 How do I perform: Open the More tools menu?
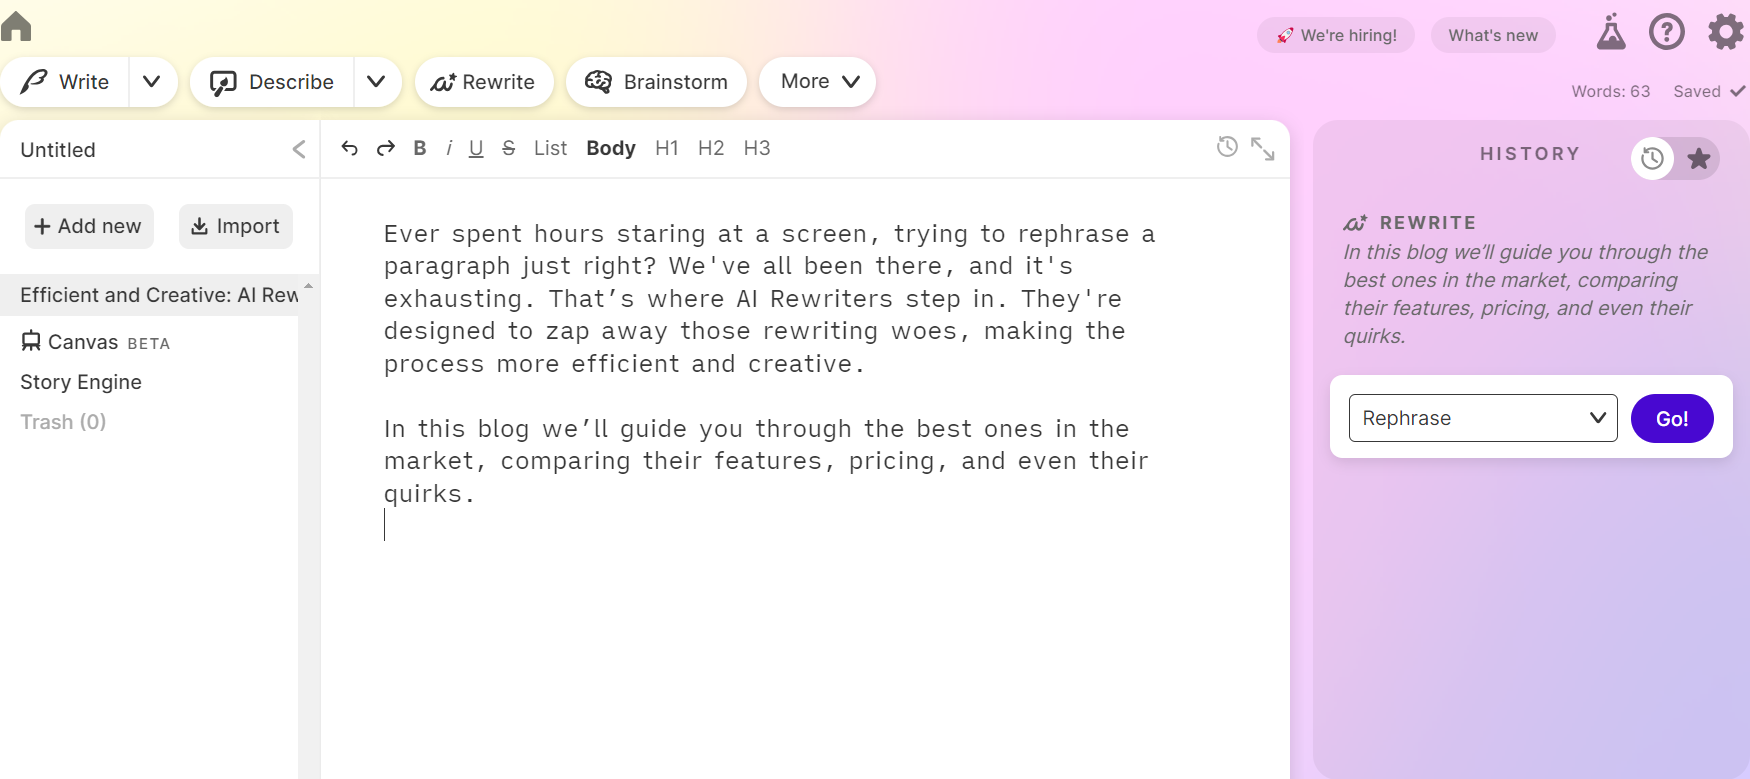[817, 82]
